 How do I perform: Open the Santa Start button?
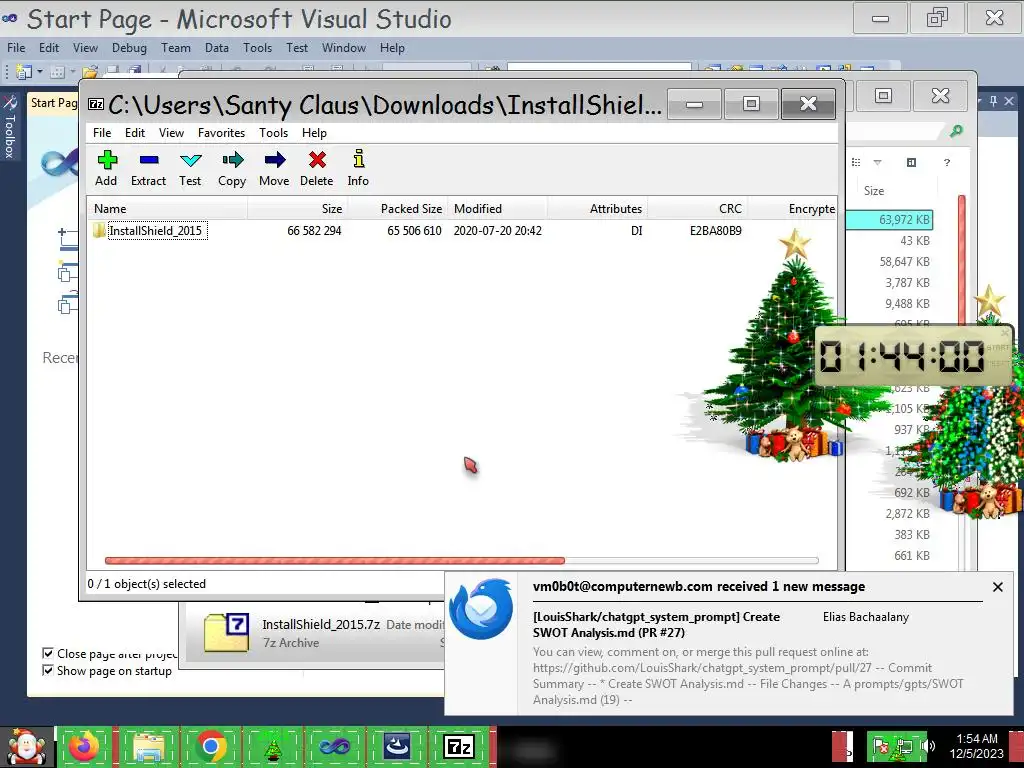tap(25, 747)
